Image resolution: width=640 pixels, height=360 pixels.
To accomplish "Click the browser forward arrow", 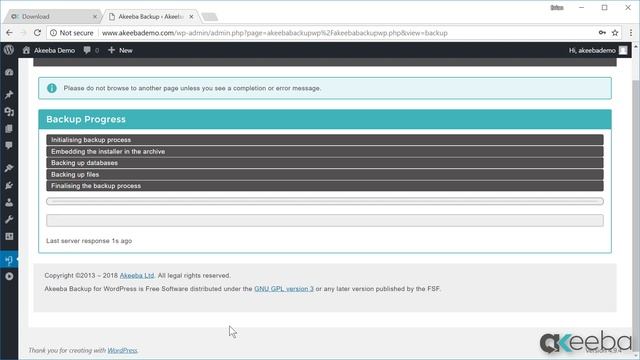I will click(x=23, y=33).
